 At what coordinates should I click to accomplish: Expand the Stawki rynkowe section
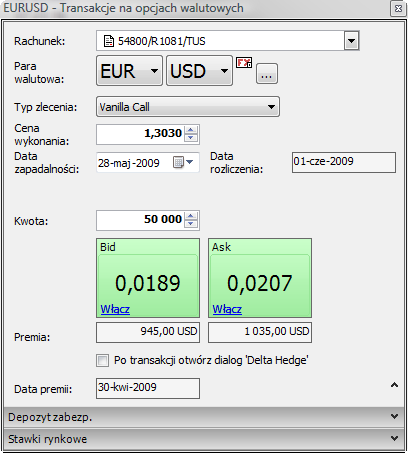204,439
